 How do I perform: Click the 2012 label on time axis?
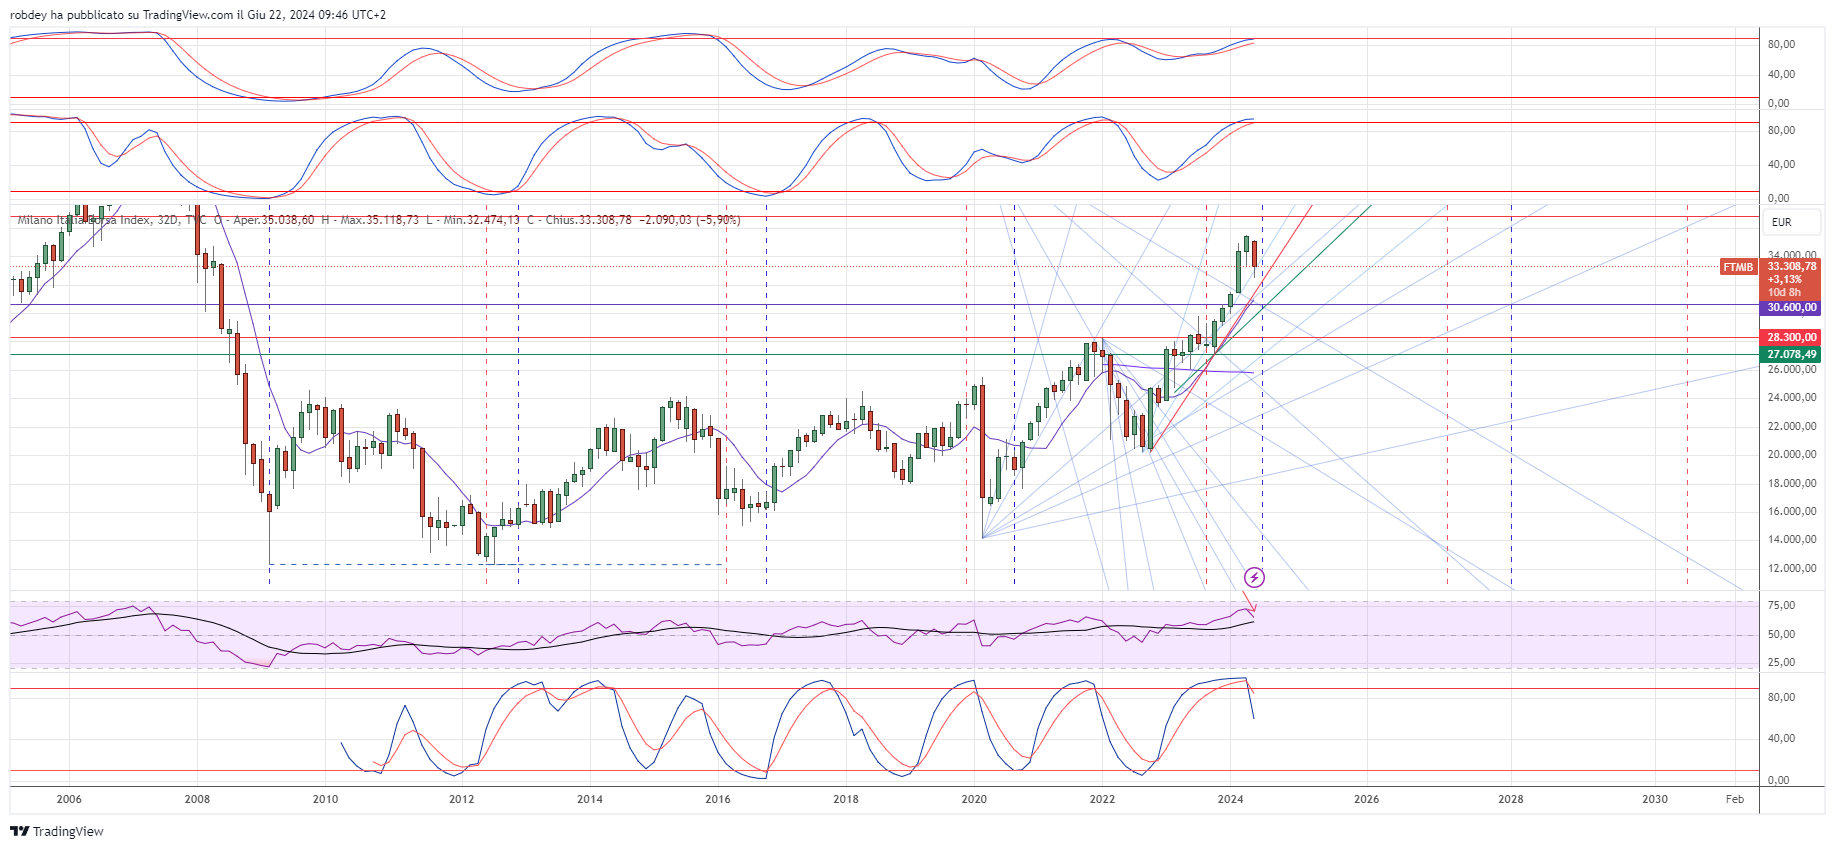[461, 799]
